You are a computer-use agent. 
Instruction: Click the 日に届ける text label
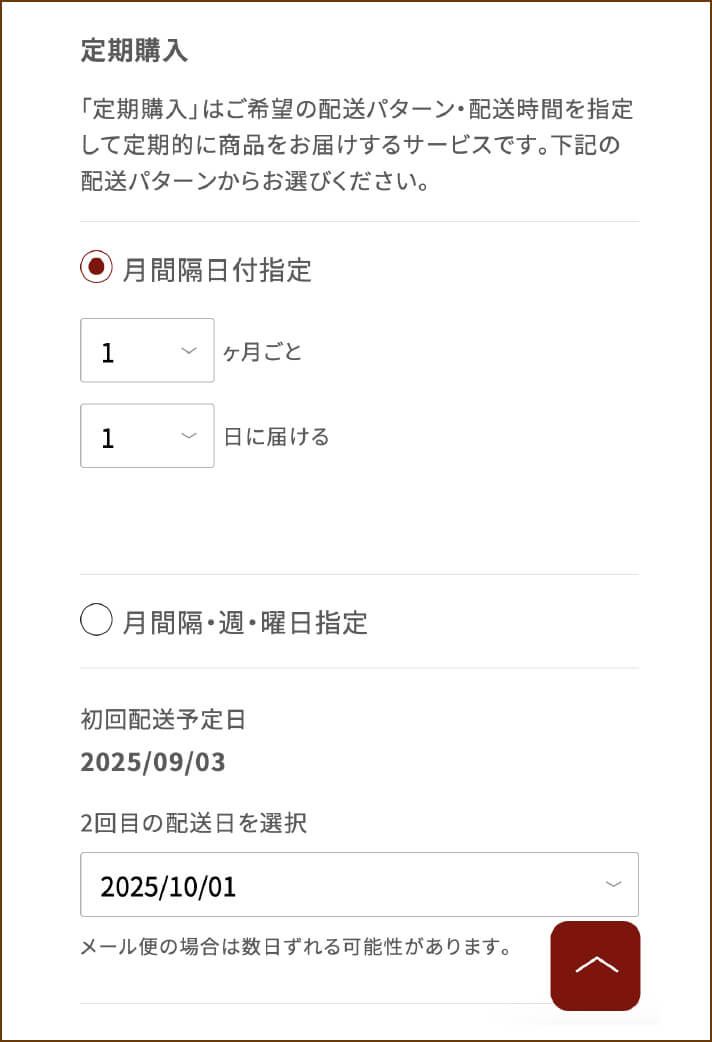click(276, 437)
